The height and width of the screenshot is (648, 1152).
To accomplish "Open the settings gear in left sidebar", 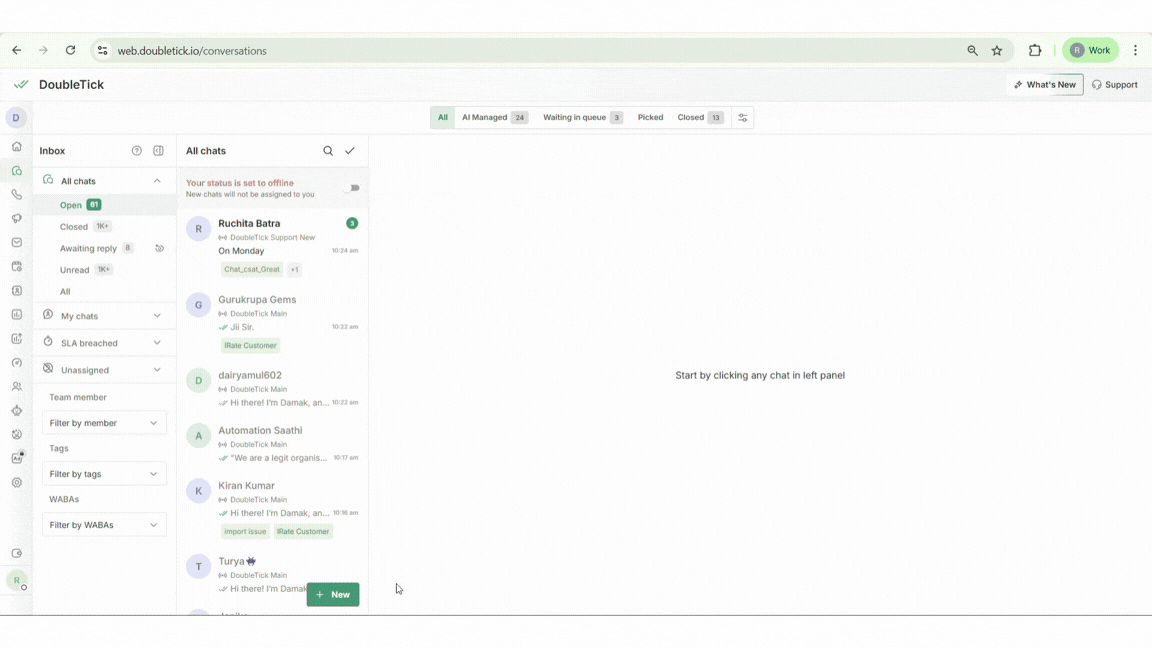I will click(16, 483).
